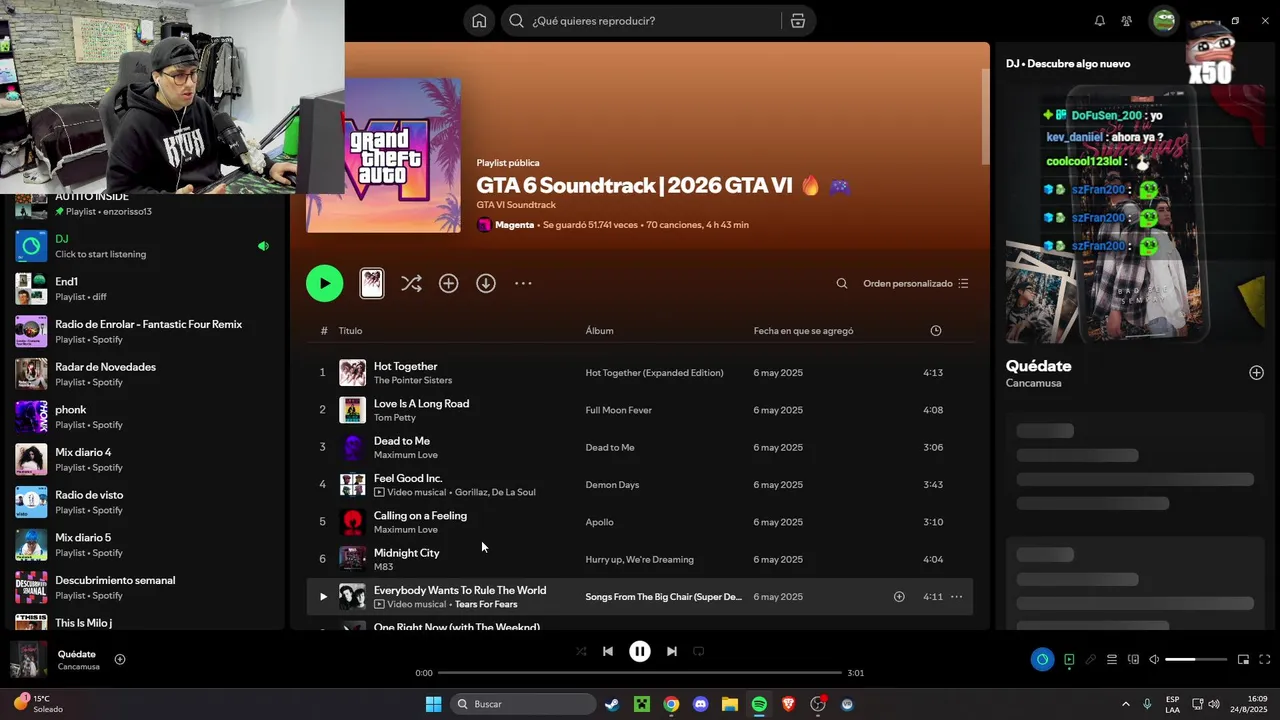Open the Demon Days album link
The width and height of the screenshot is (1280, 720).
coord(612,485)
